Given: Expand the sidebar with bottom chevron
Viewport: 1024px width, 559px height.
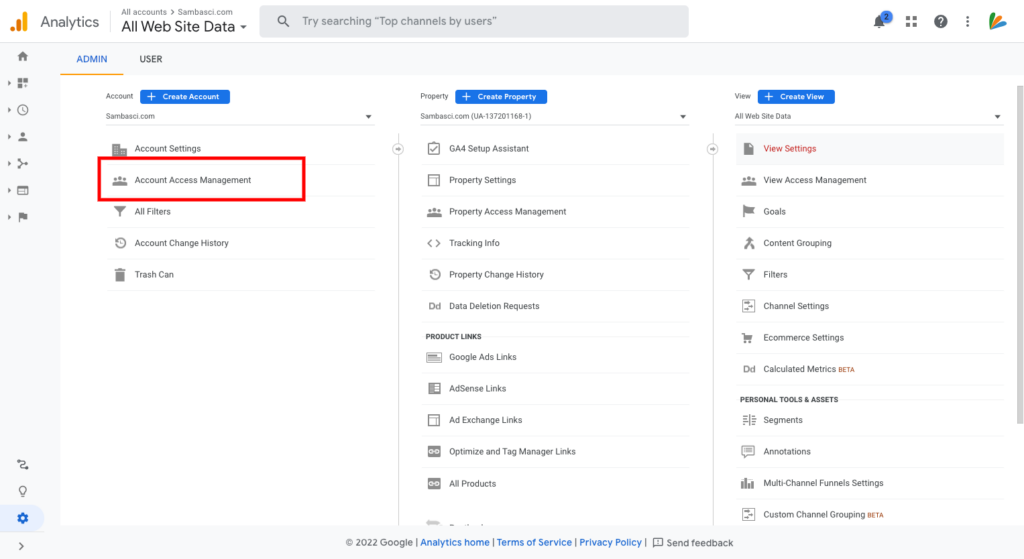Looking at the screenshot, I should tap(22, 546).
